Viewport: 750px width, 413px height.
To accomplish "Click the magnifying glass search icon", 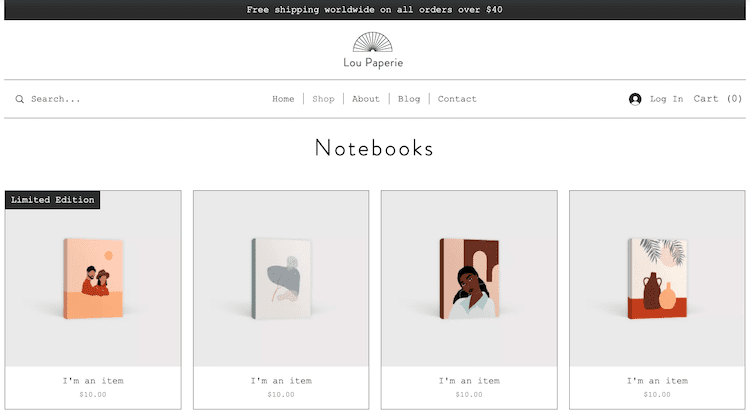I will (x=20, y=99).
